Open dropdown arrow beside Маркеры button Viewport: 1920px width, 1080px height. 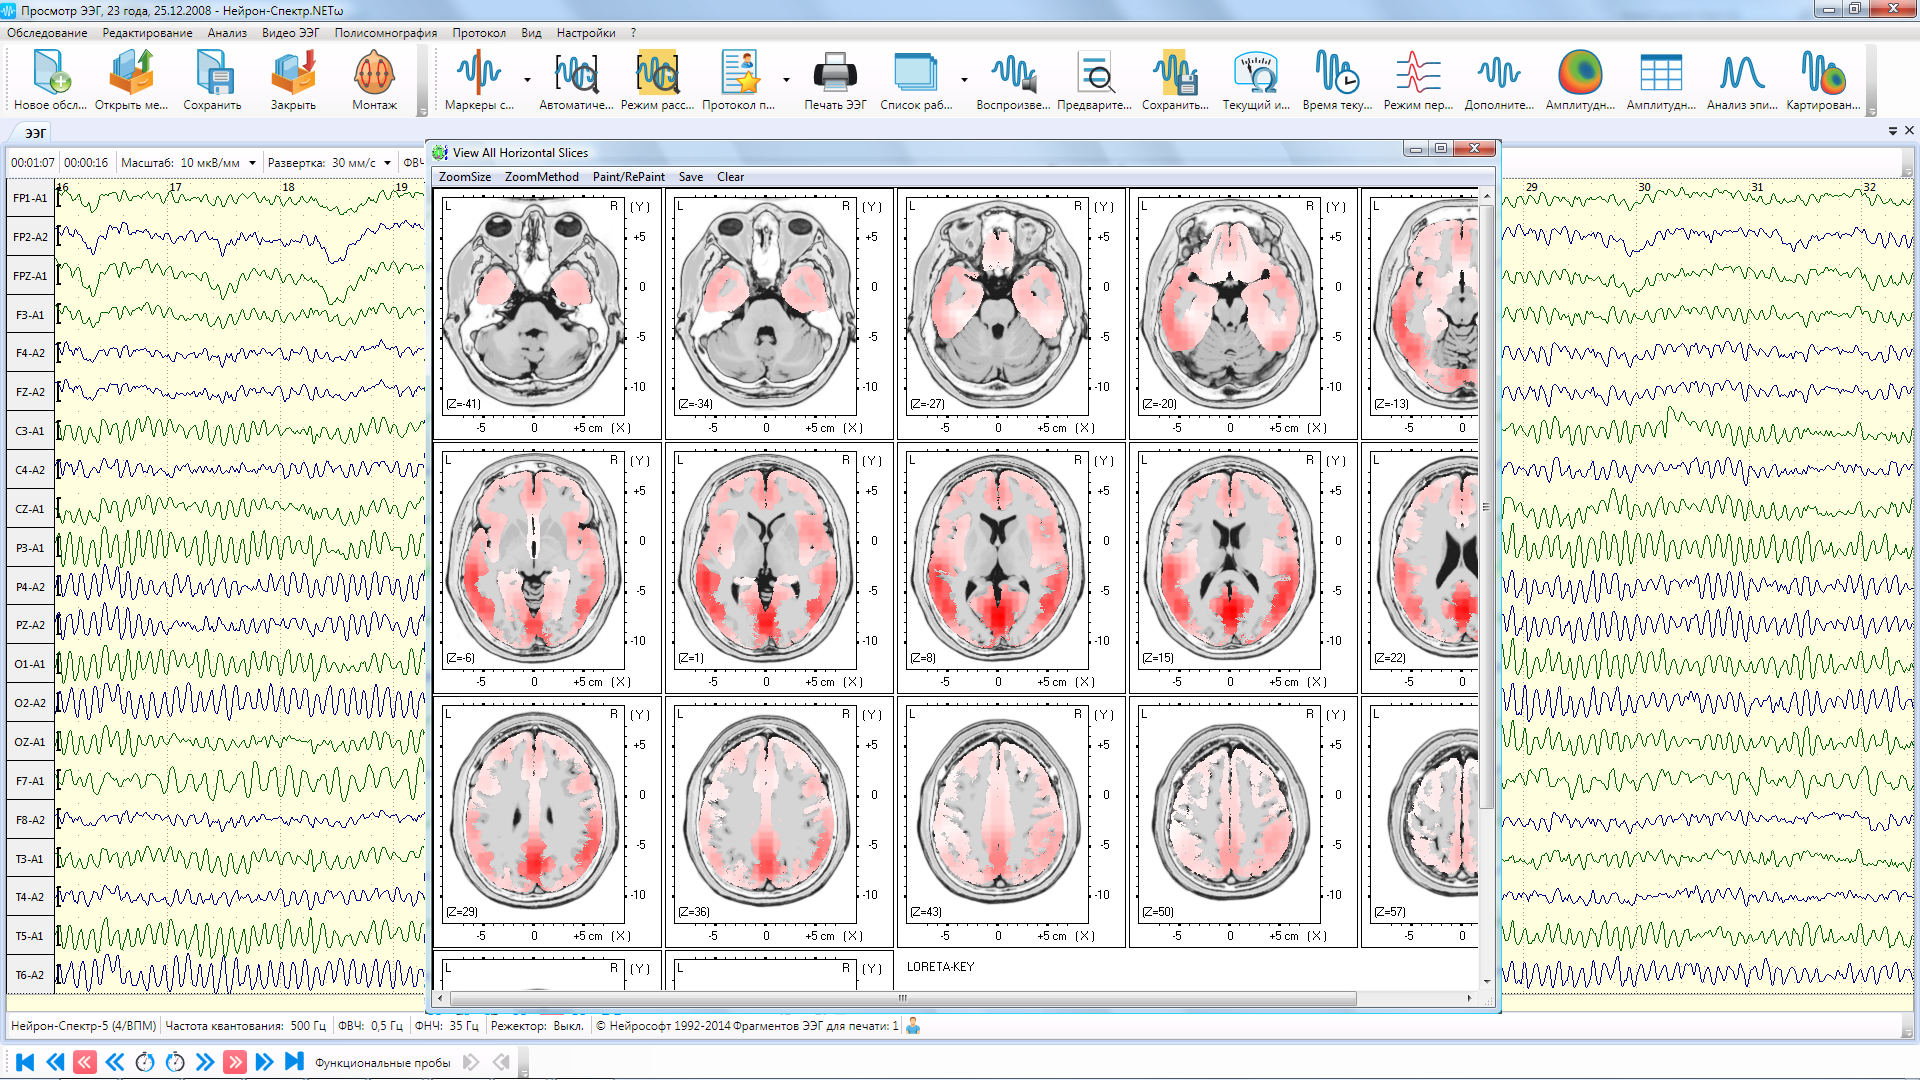(527, 80)
